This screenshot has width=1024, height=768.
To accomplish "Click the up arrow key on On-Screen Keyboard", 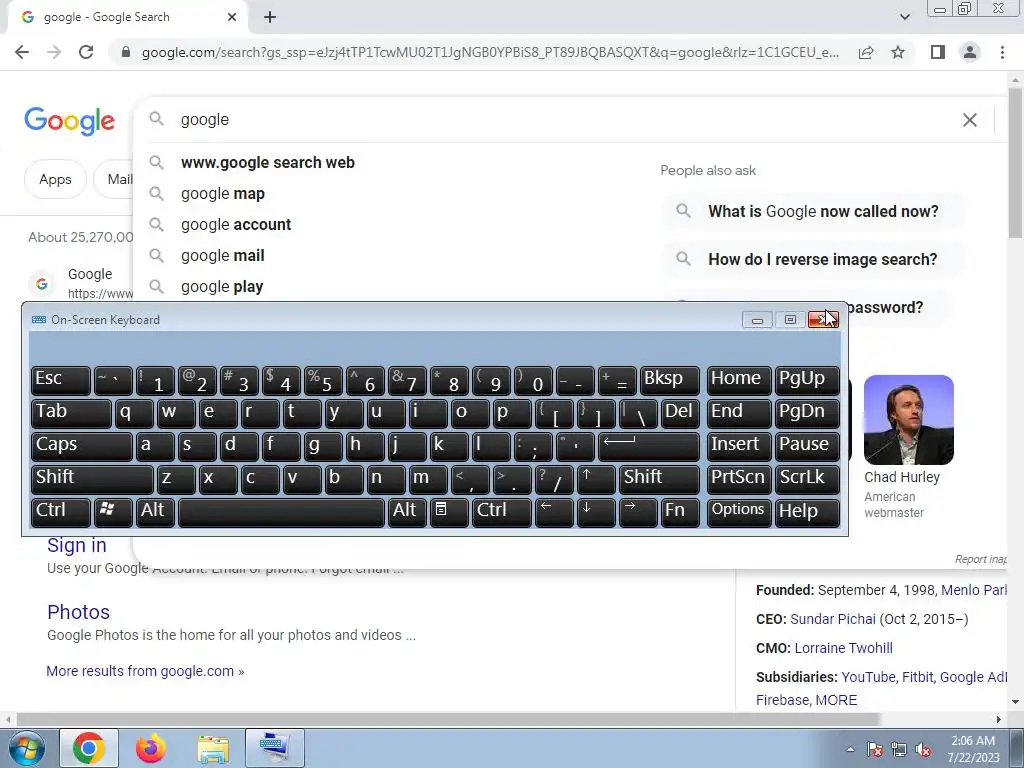I will click(595, 479).
